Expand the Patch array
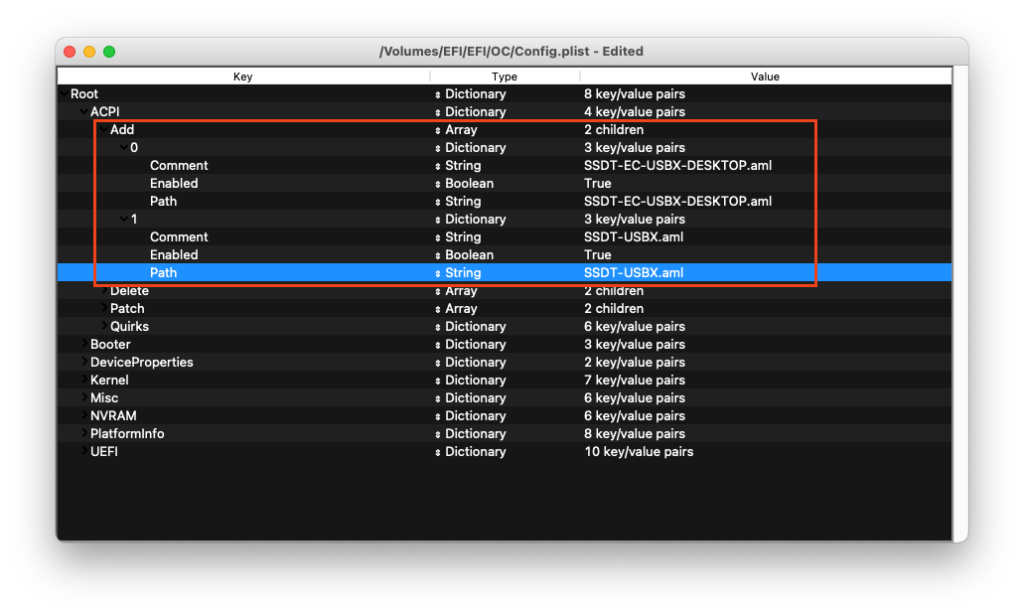The height and width of the screenshot is (616, 1024). [104, 308]
